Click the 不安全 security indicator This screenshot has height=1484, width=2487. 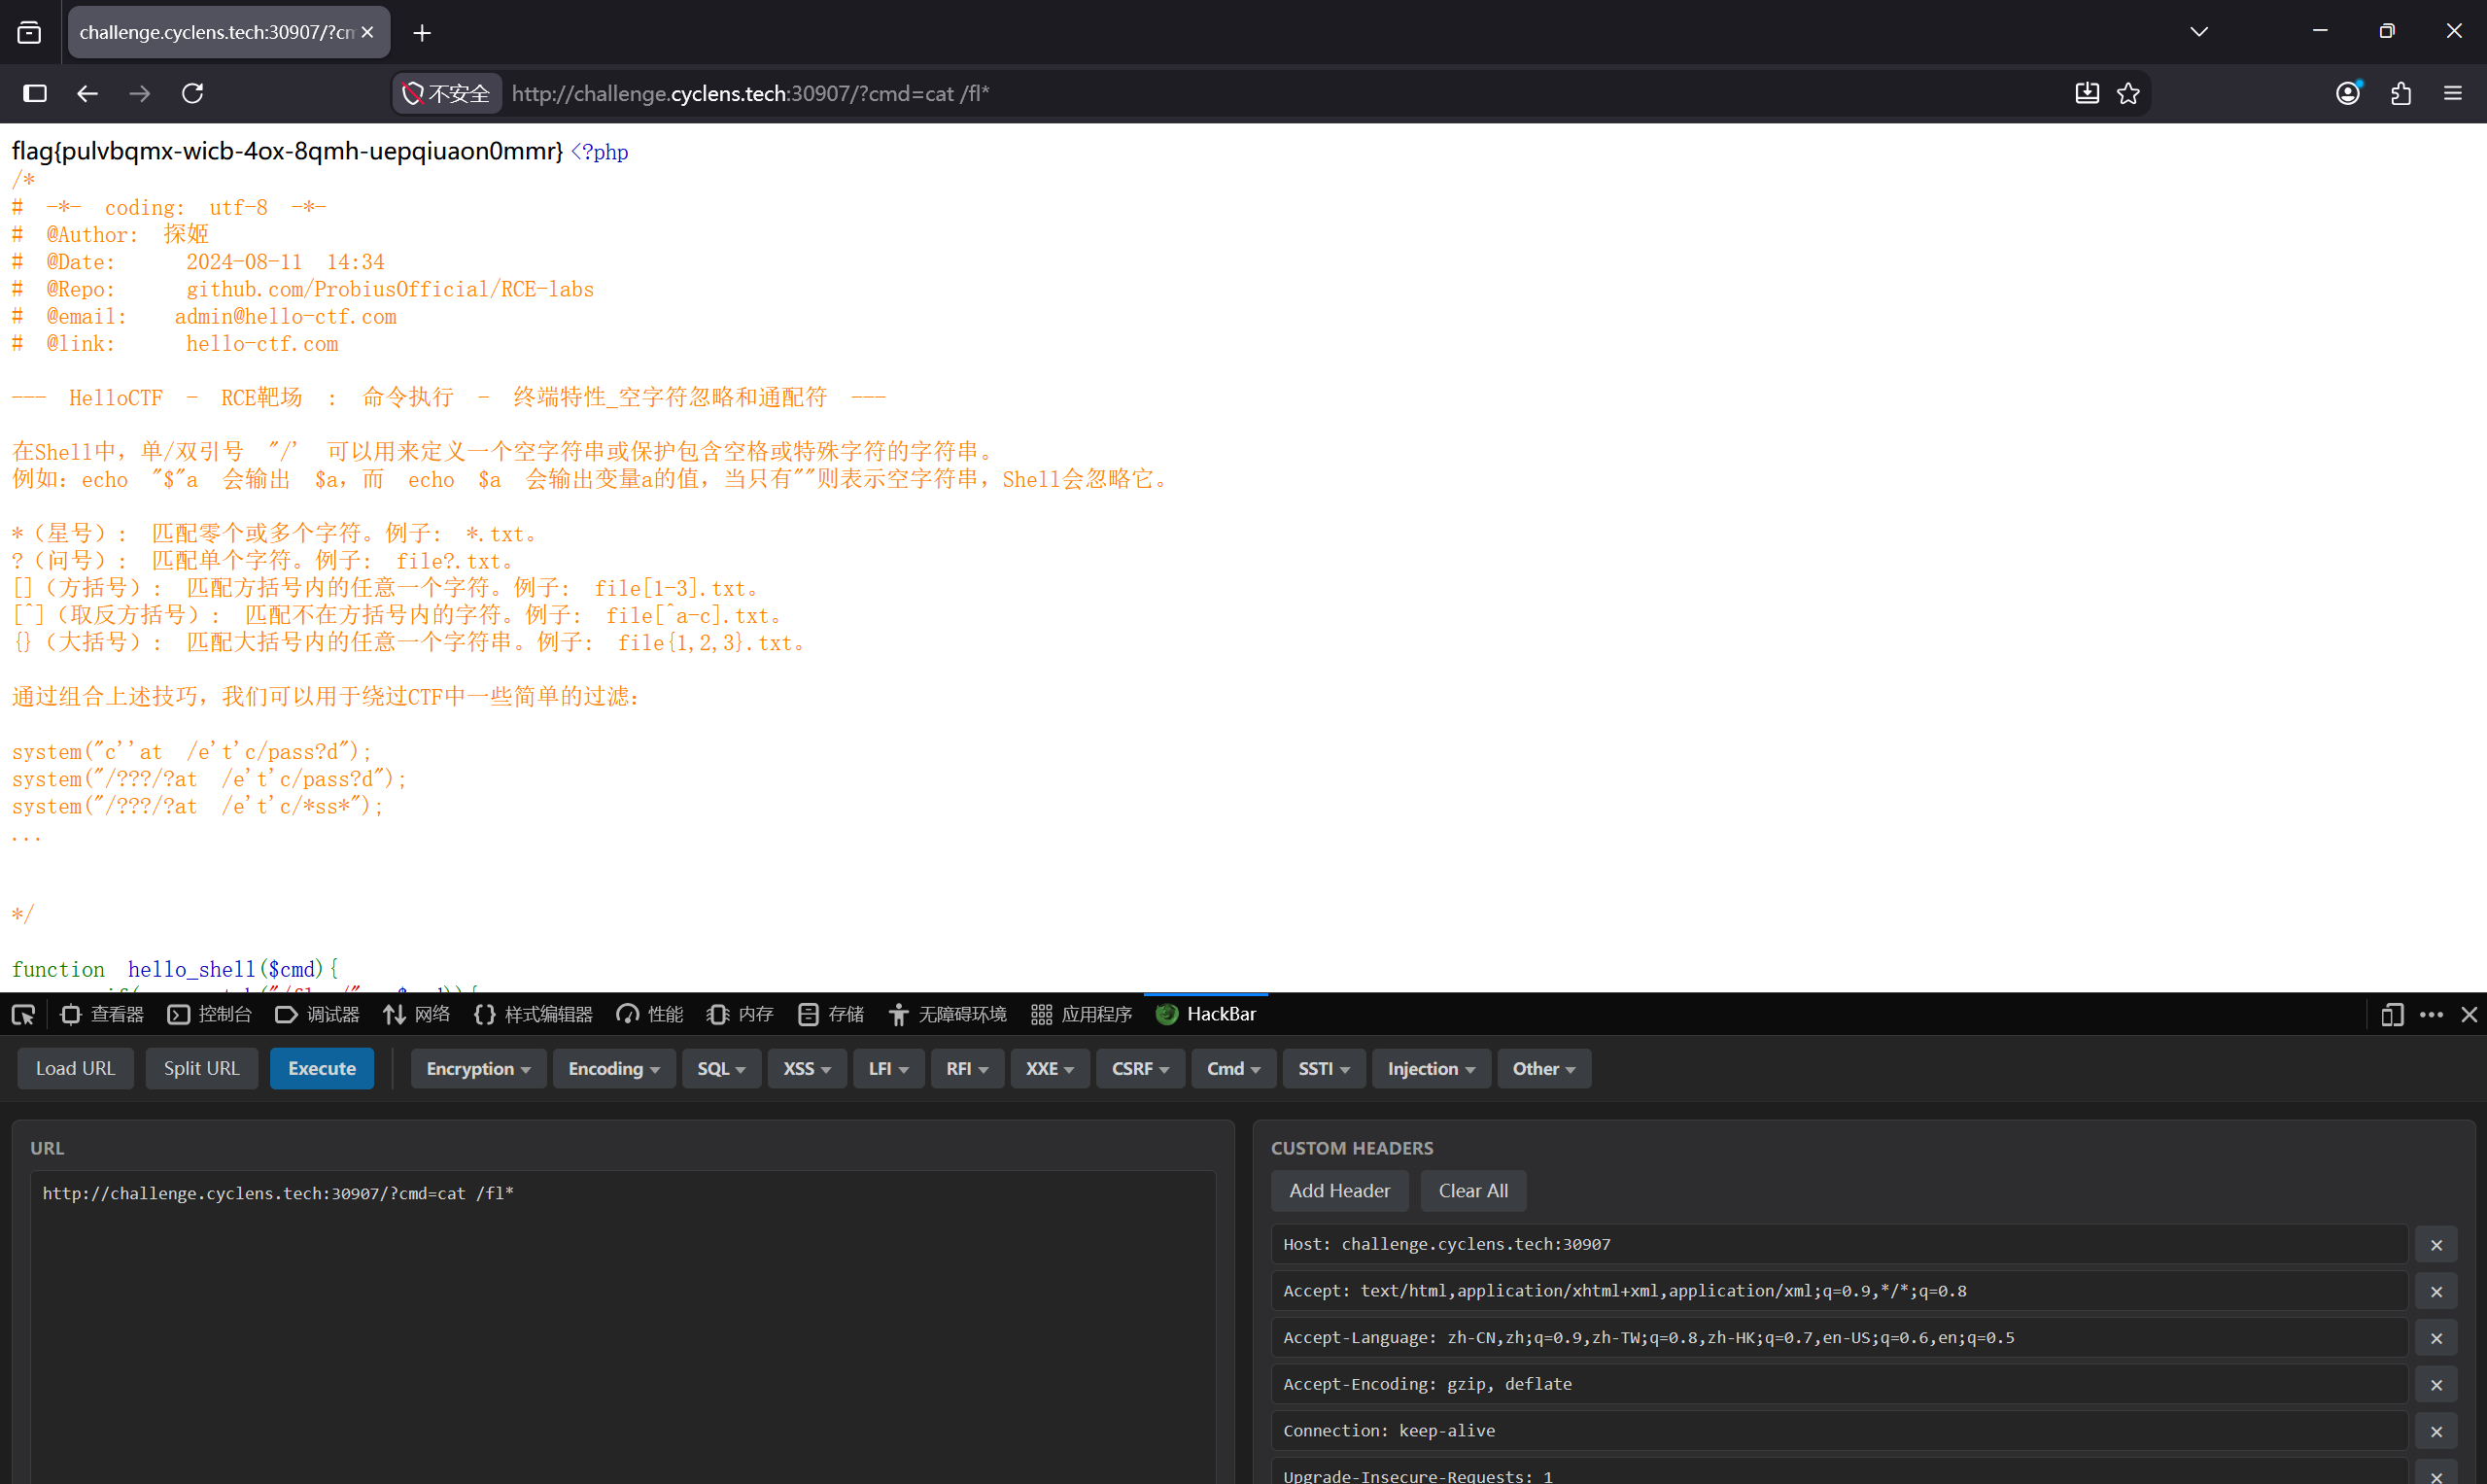pos(446,93)
